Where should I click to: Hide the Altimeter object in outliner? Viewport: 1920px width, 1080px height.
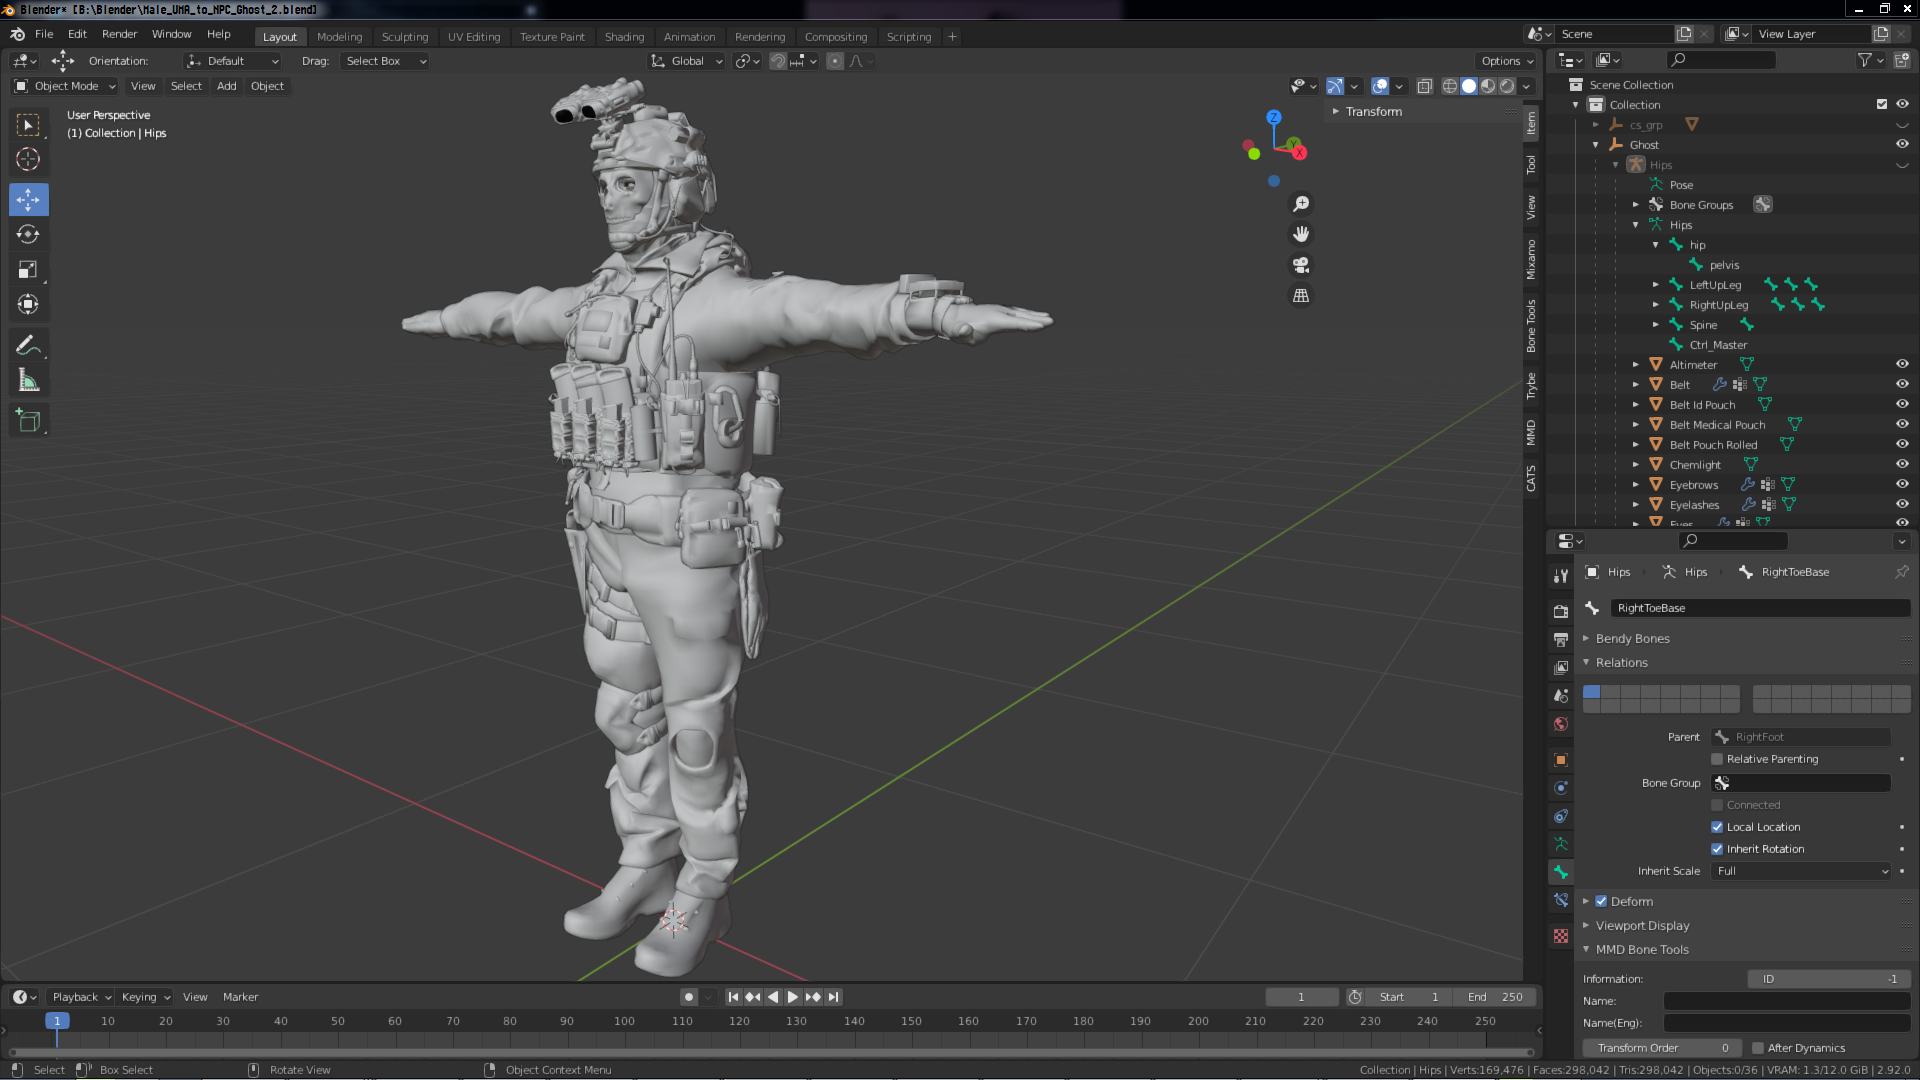click(1902, 365)
